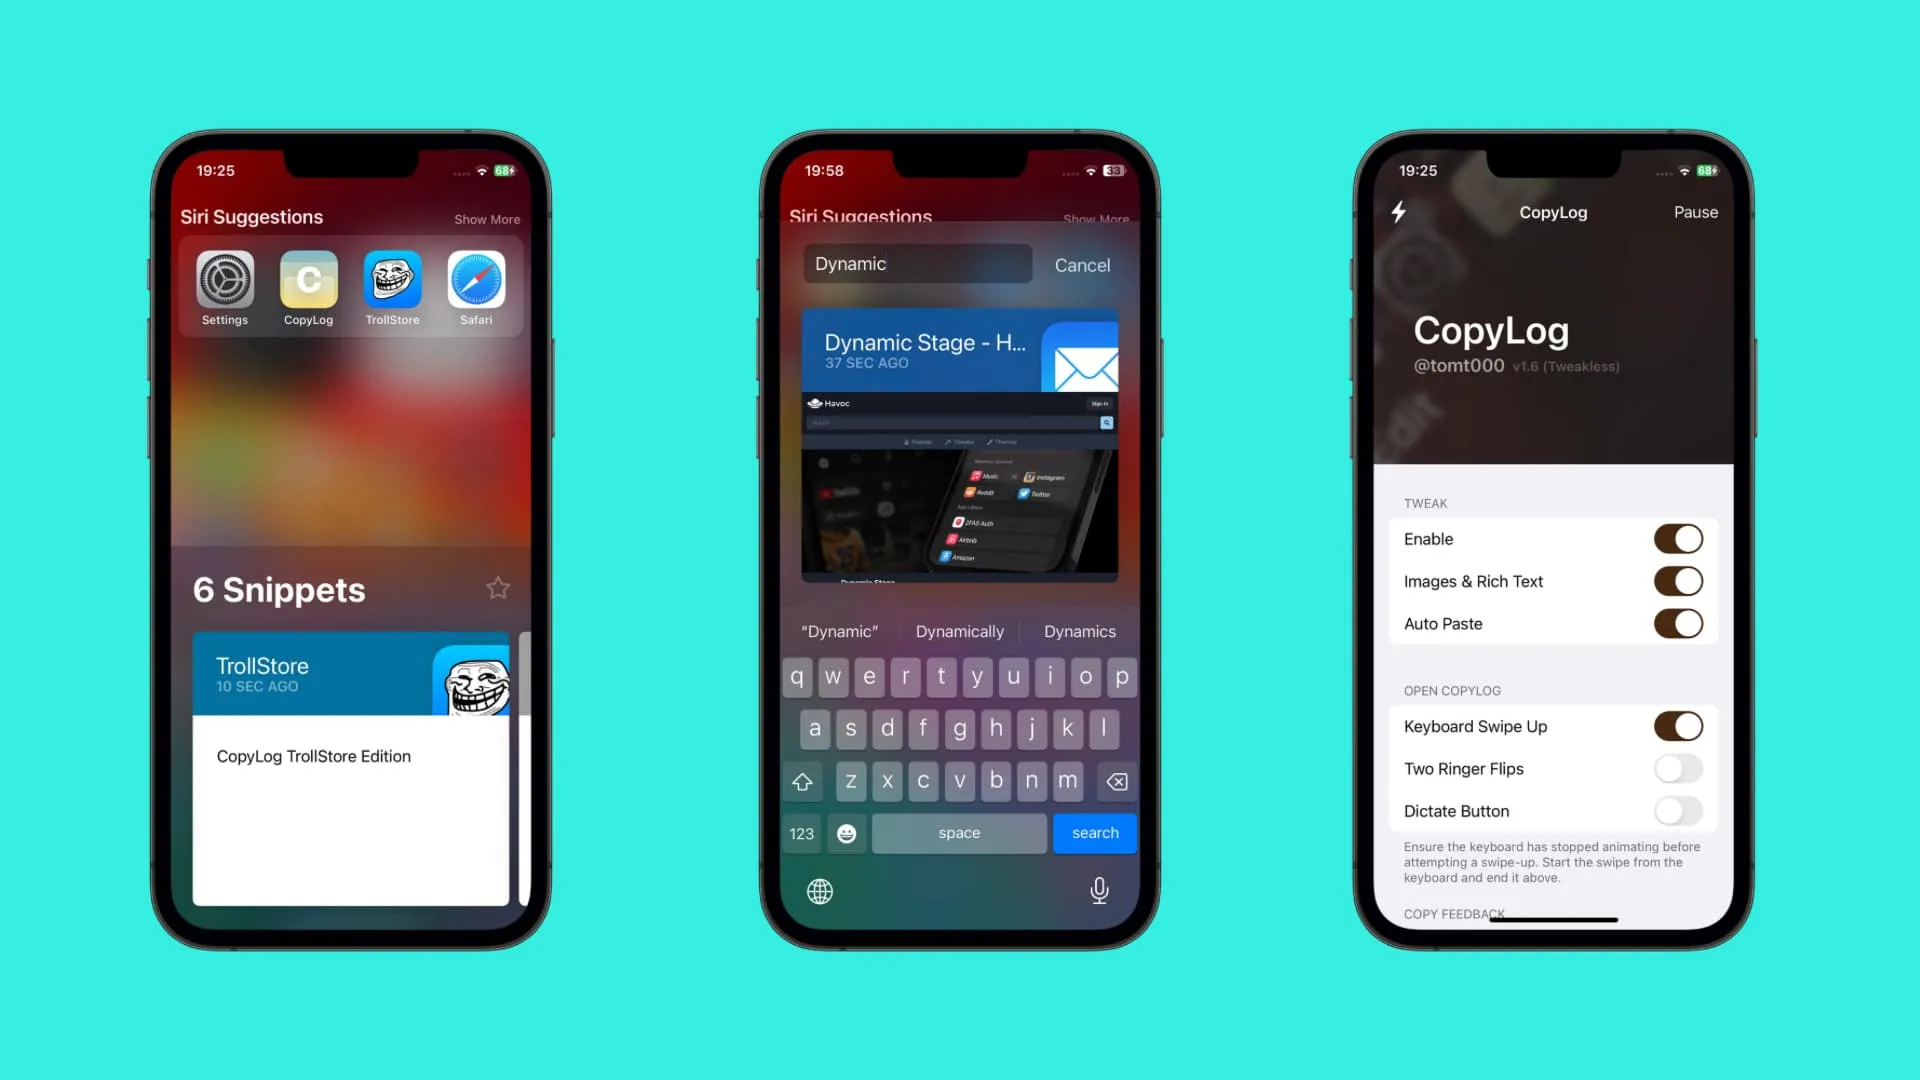
Task: Toggle the Keyboard Swipe Up switch
Action: coord(1679,725)
